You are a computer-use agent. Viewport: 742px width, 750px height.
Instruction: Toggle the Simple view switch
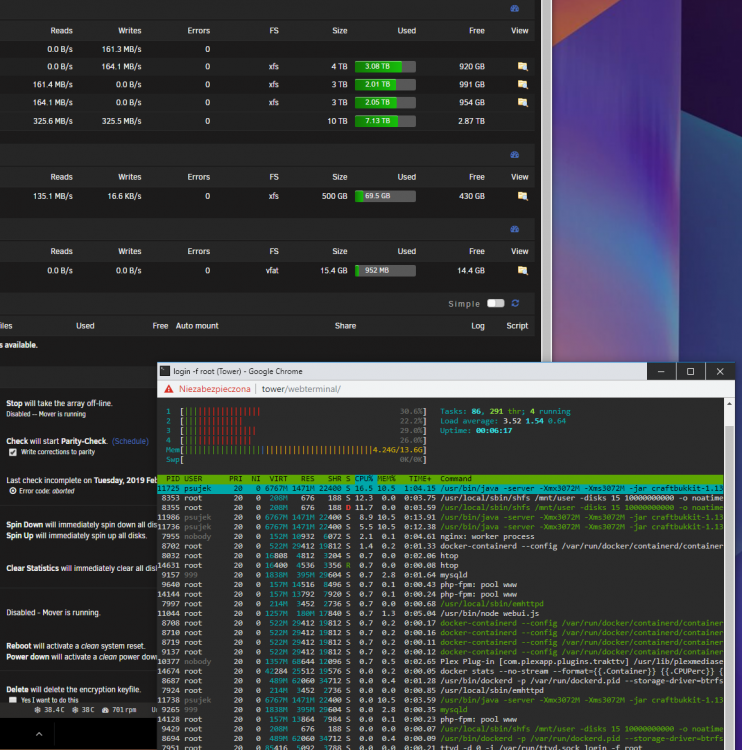coord(496,303)
